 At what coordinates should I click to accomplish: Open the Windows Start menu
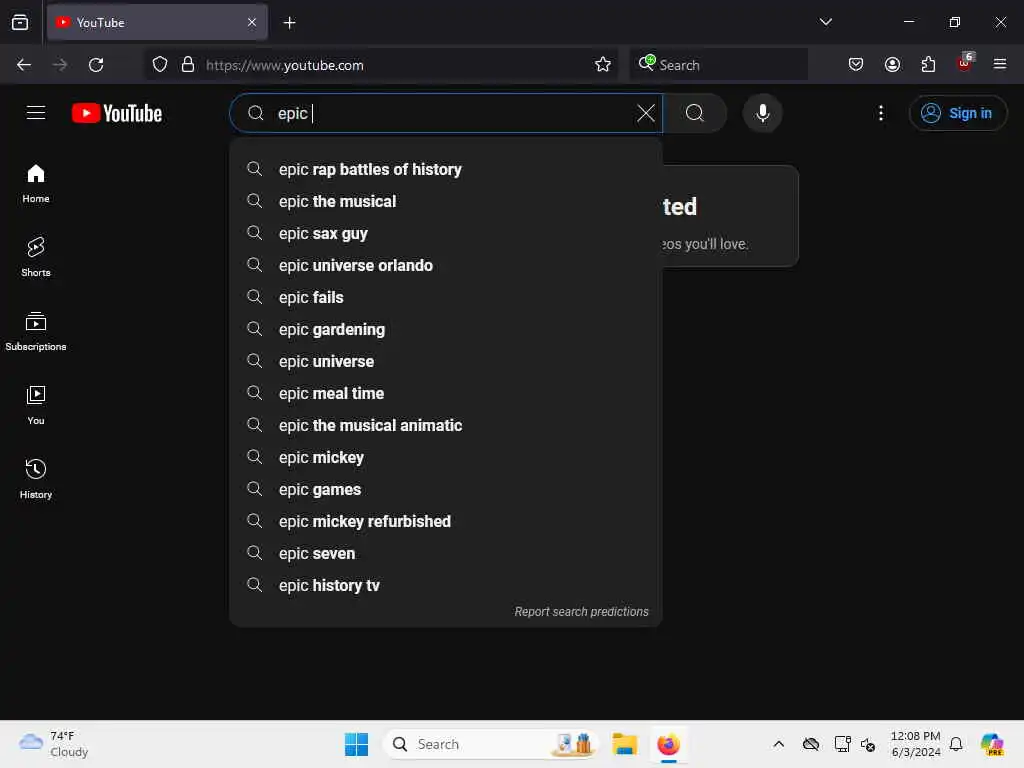point(357,744)
